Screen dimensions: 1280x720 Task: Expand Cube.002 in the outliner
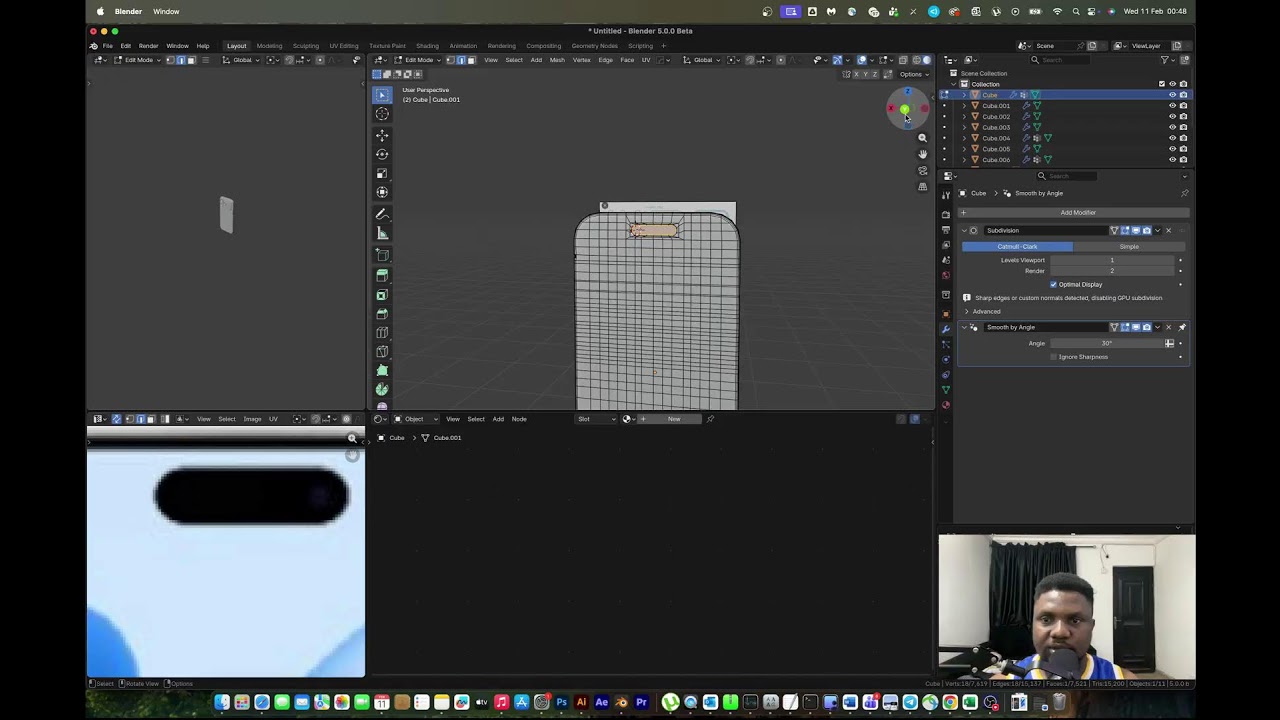(x=964, y=117)
